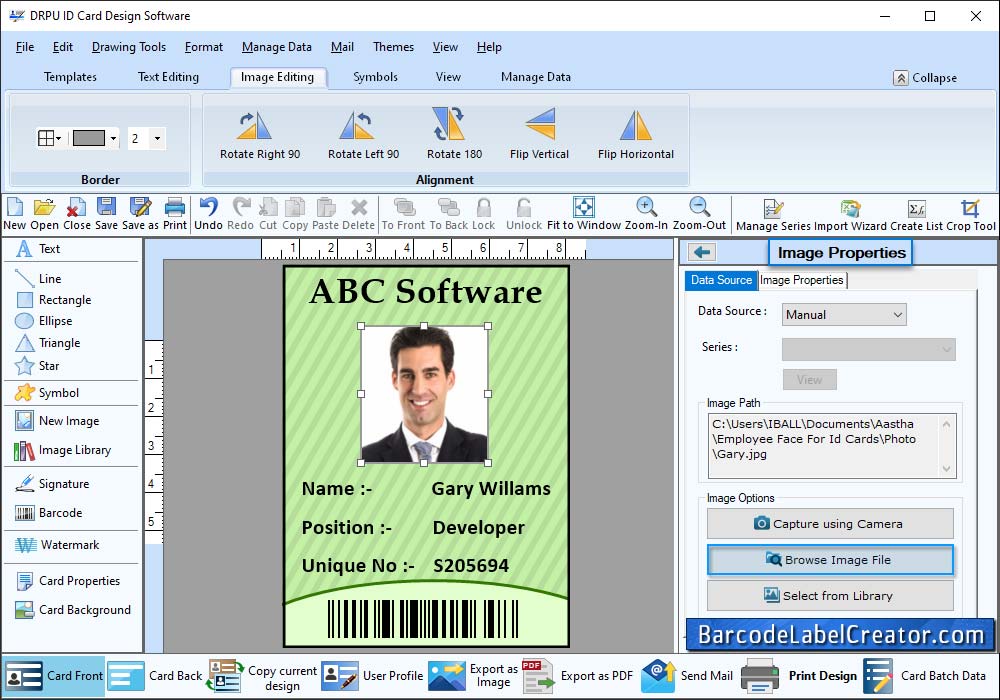This screenshot has width=1000, height=700.
Task: Open Card Background settings
Action: click(x=73, y=610)
